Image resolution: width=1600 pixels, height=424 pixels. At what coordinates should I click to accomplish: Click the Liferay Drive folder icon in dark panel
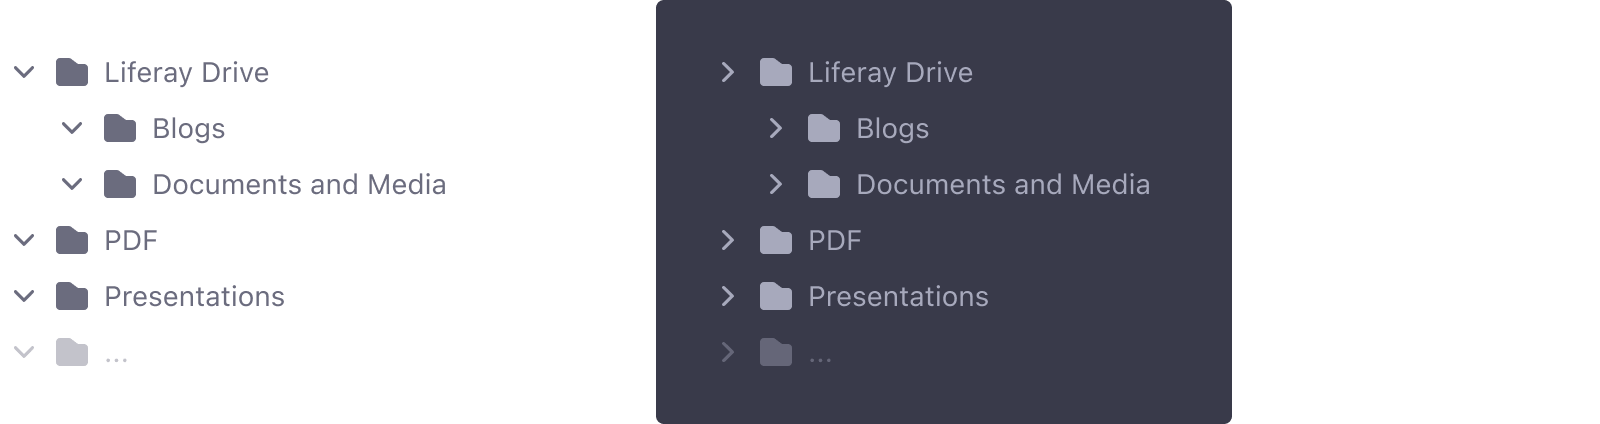(776, 72)
